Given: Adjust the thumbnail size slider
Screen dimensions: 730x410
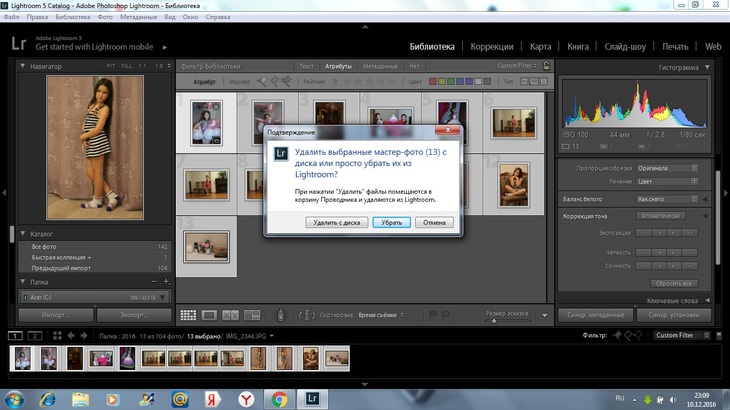Looking at the screenshot, I should tap(494, 321).
